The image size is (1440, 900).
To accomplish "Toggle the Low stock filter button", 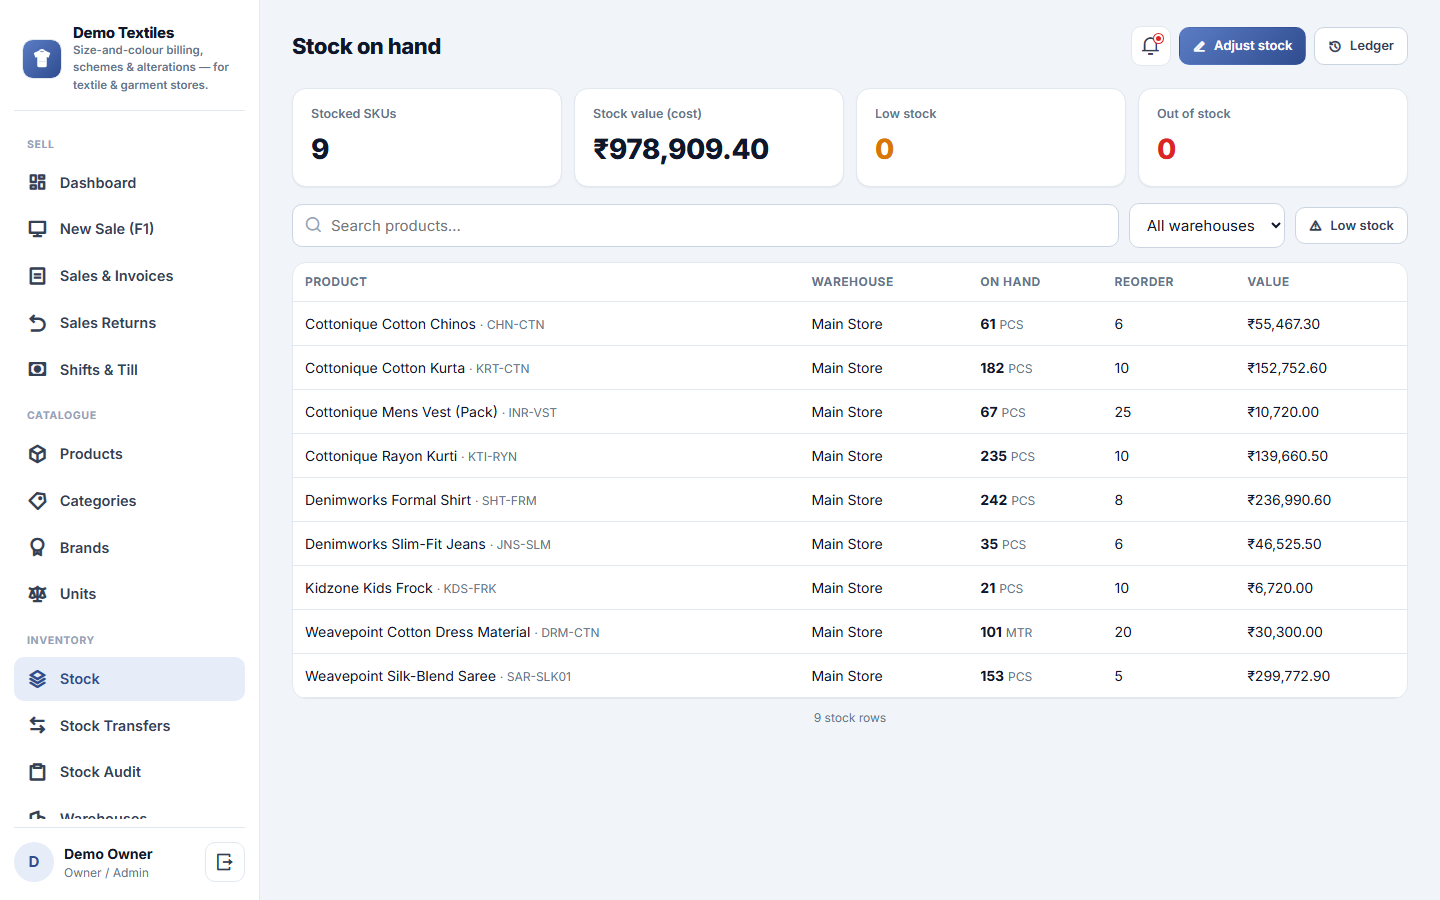I will [1351, 226].
